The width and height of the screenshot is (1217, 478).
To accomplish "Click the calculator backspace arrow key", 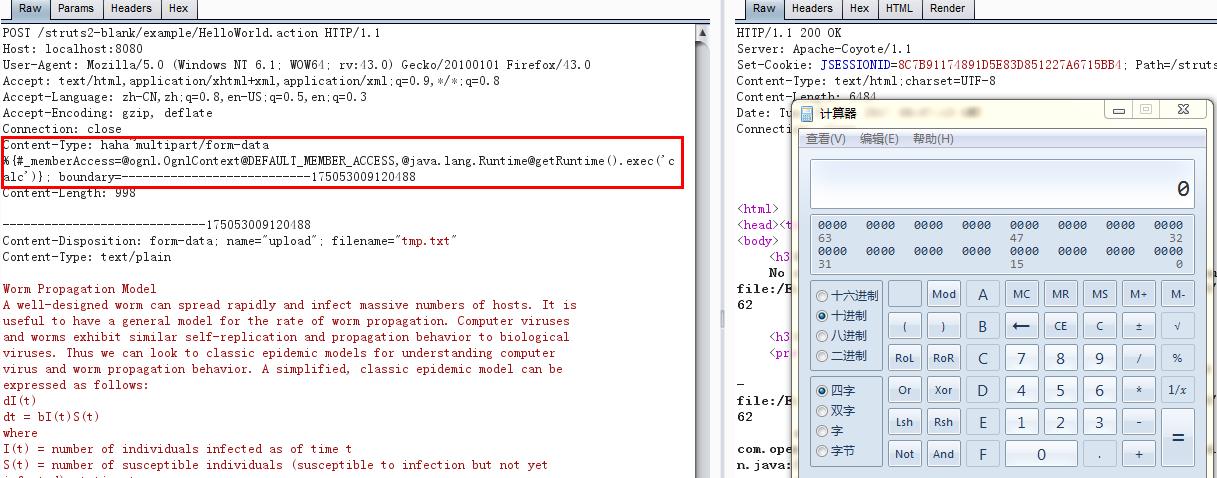I will click(x=1021, y=326).
